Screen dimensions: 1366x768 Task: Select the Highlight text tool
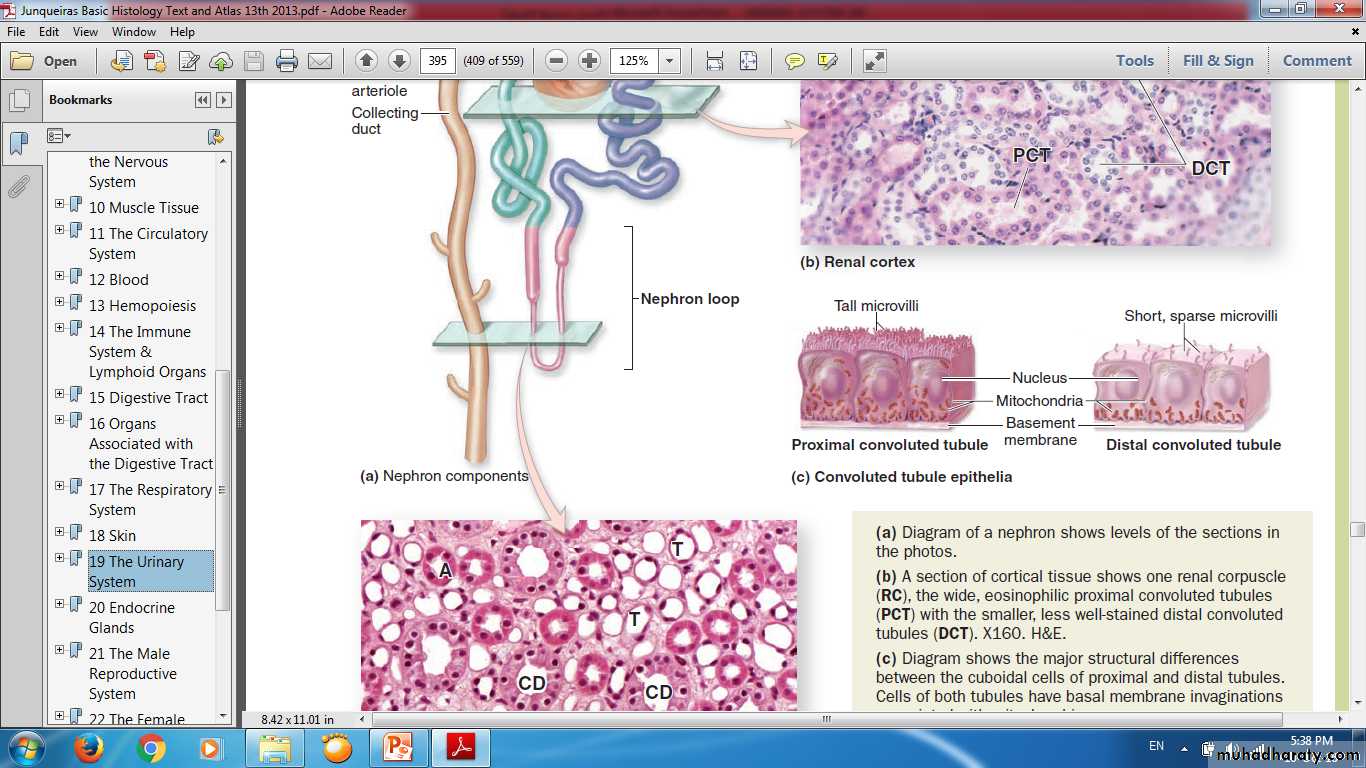(827, 61)
